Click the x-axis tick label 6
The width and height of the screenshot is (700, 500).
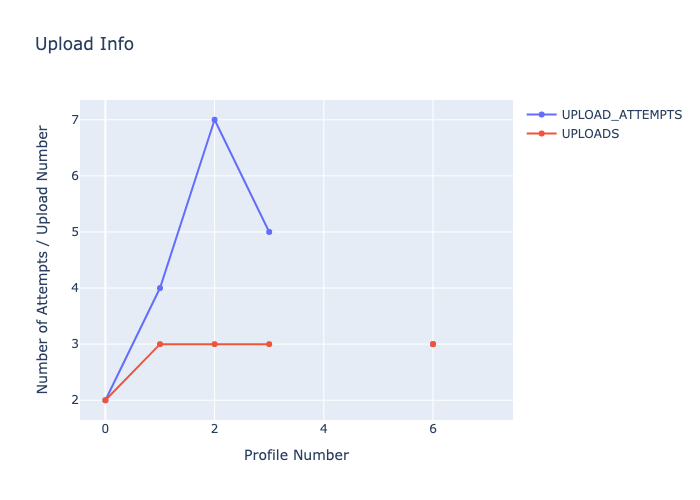tap(433, 428)
